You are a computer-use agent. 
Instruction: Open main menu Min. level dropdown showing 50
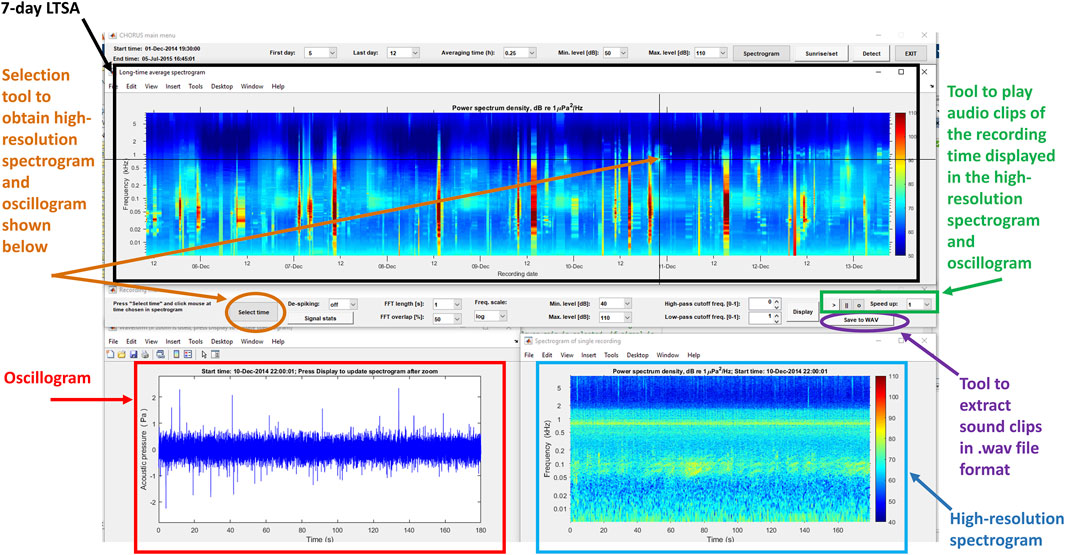pyautogui.click(x=615, y=52)
